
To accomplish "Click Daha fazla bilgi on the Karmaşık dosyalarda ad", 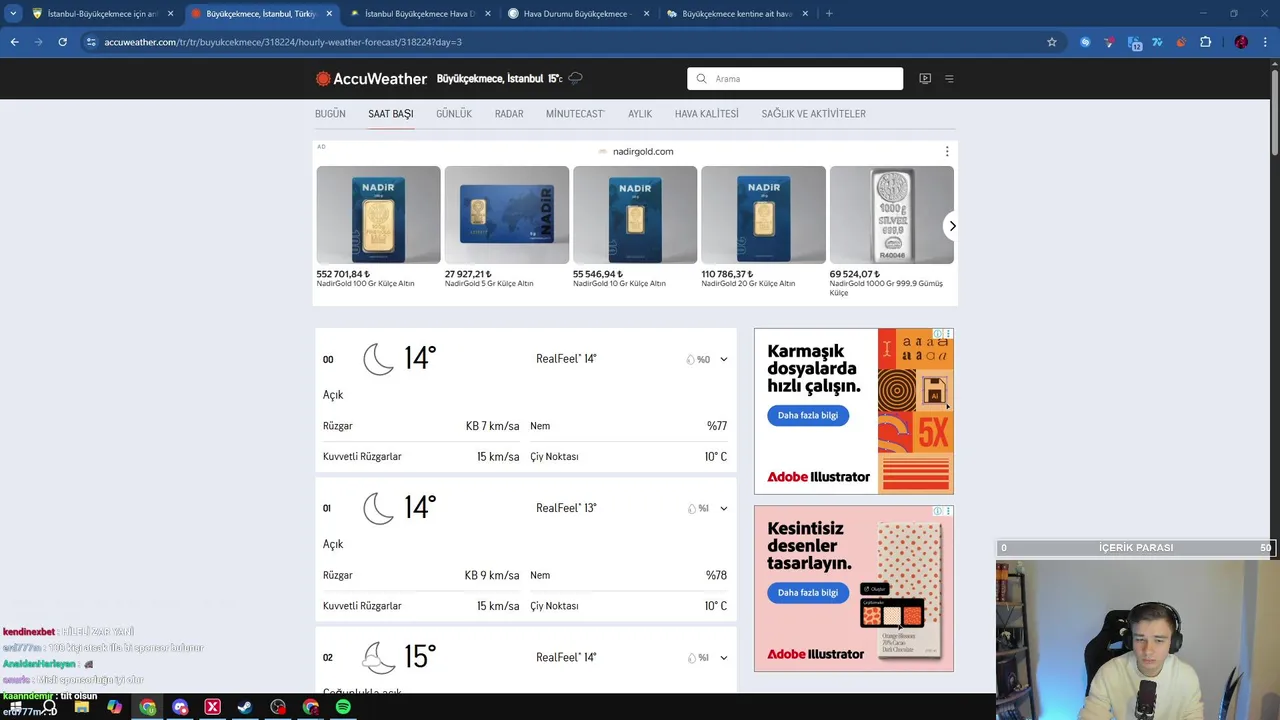I will (x=808, y=415).
